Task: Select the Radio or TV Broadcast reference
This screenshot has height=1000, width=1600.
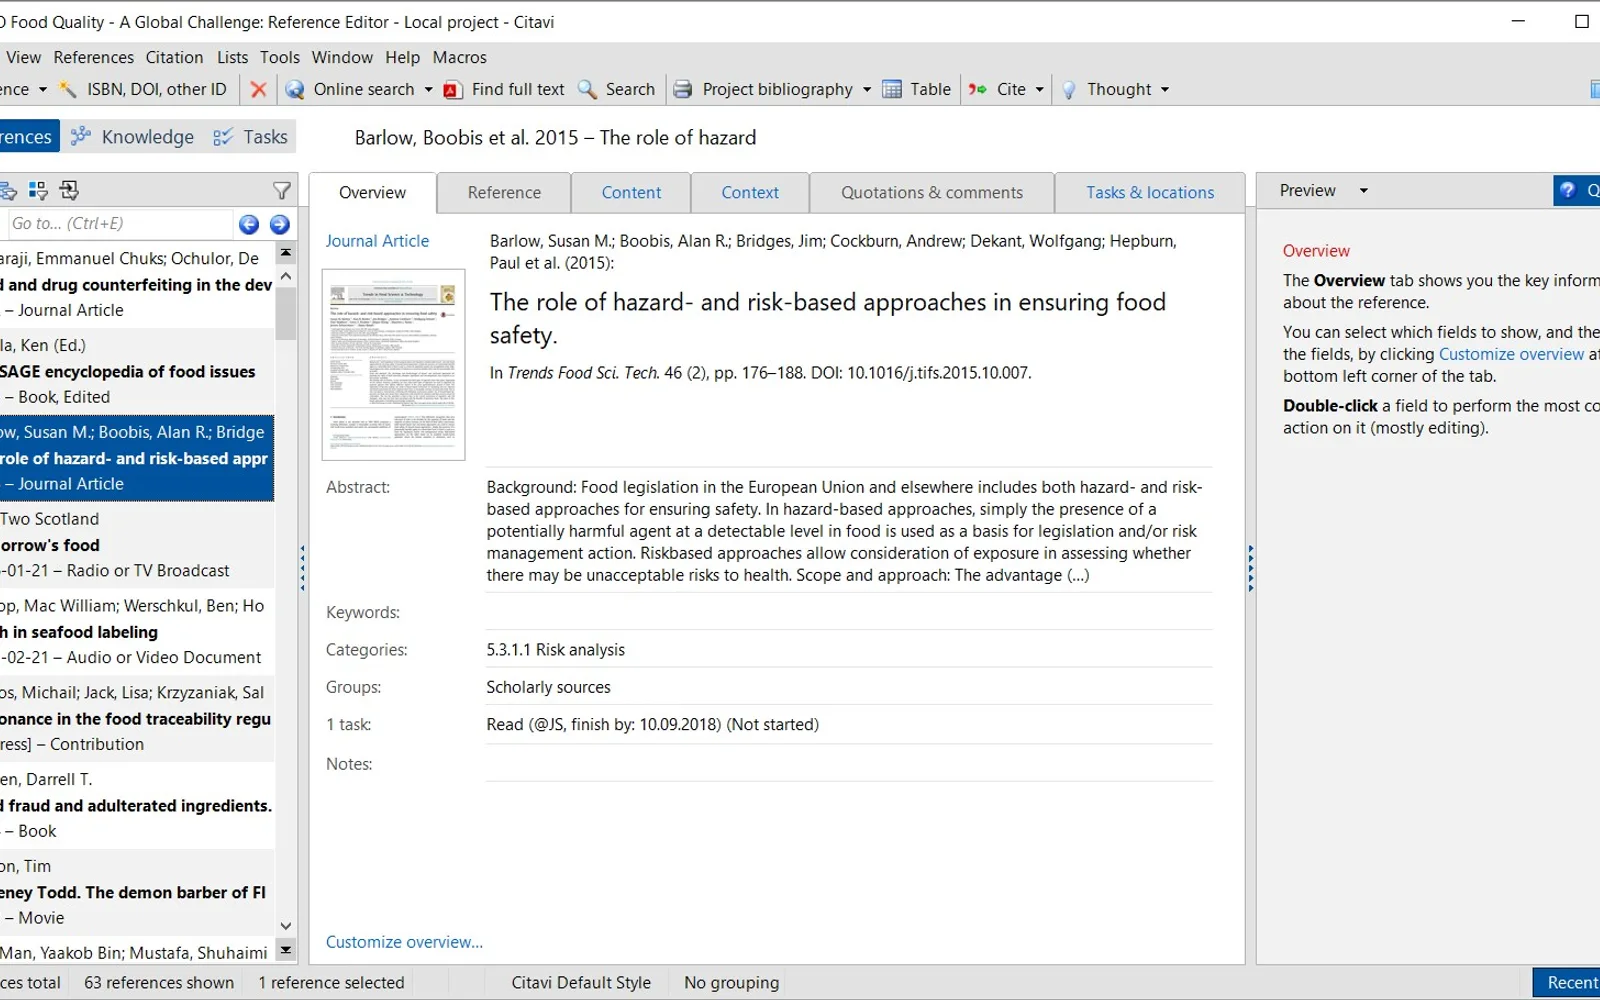Action: click(x=136, y=545)
